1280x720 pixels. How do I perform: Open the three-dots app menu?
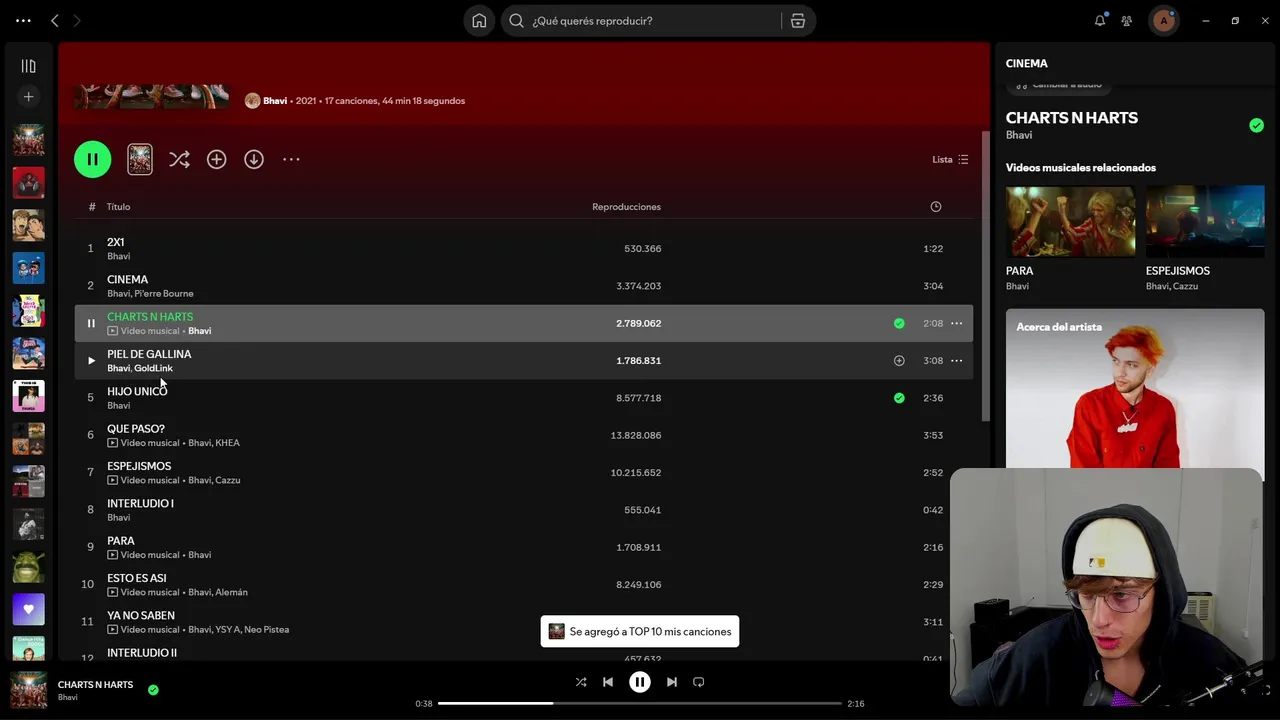tap(23, 20)
